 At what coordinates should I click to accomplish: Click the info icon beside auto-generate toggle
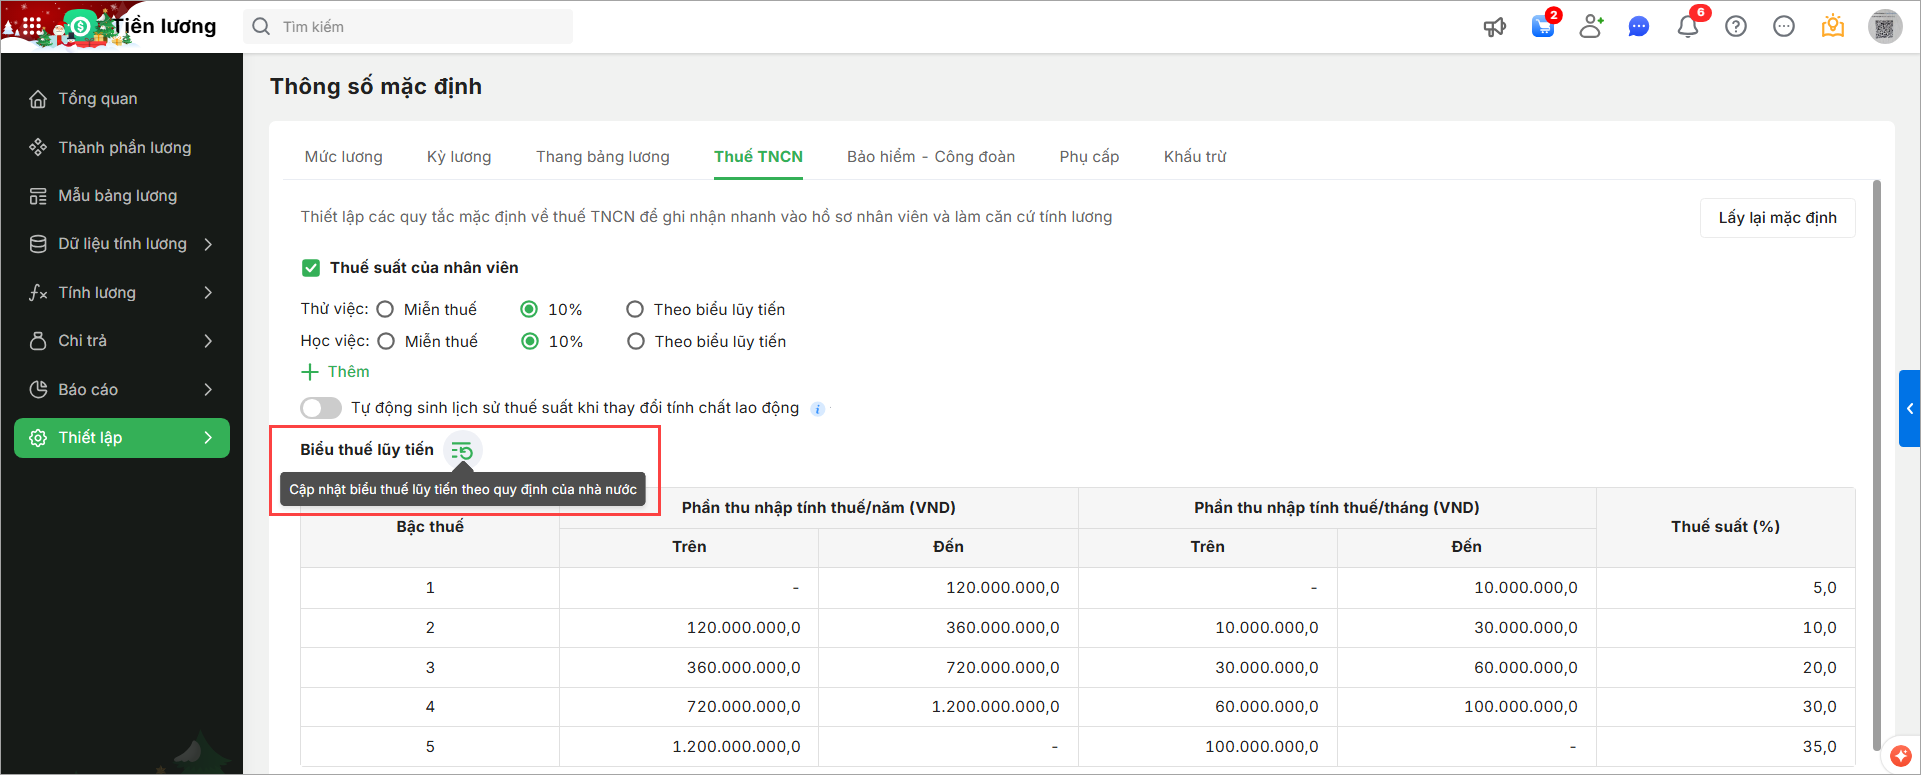pos(817,409)
